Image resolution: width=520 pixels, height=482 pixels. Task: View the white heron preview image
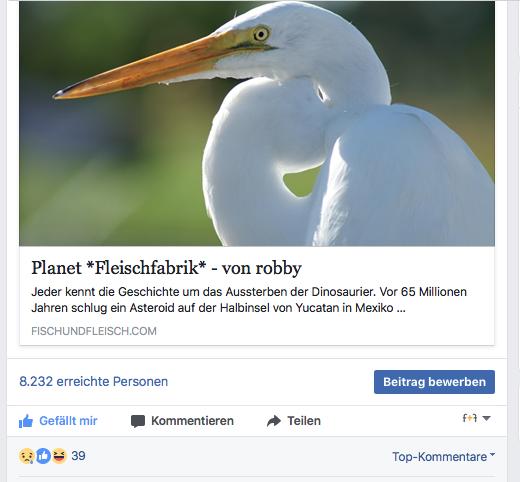[x=257, y=123]
